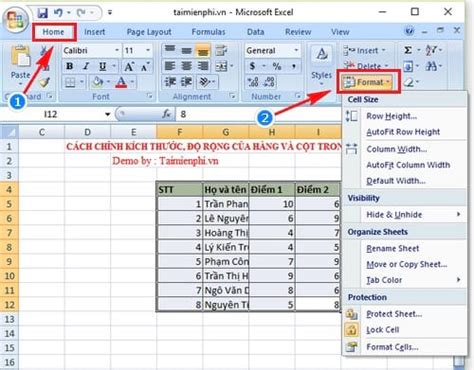
Task: Apply the fill color bucket
Action: [x=98, y=82]
